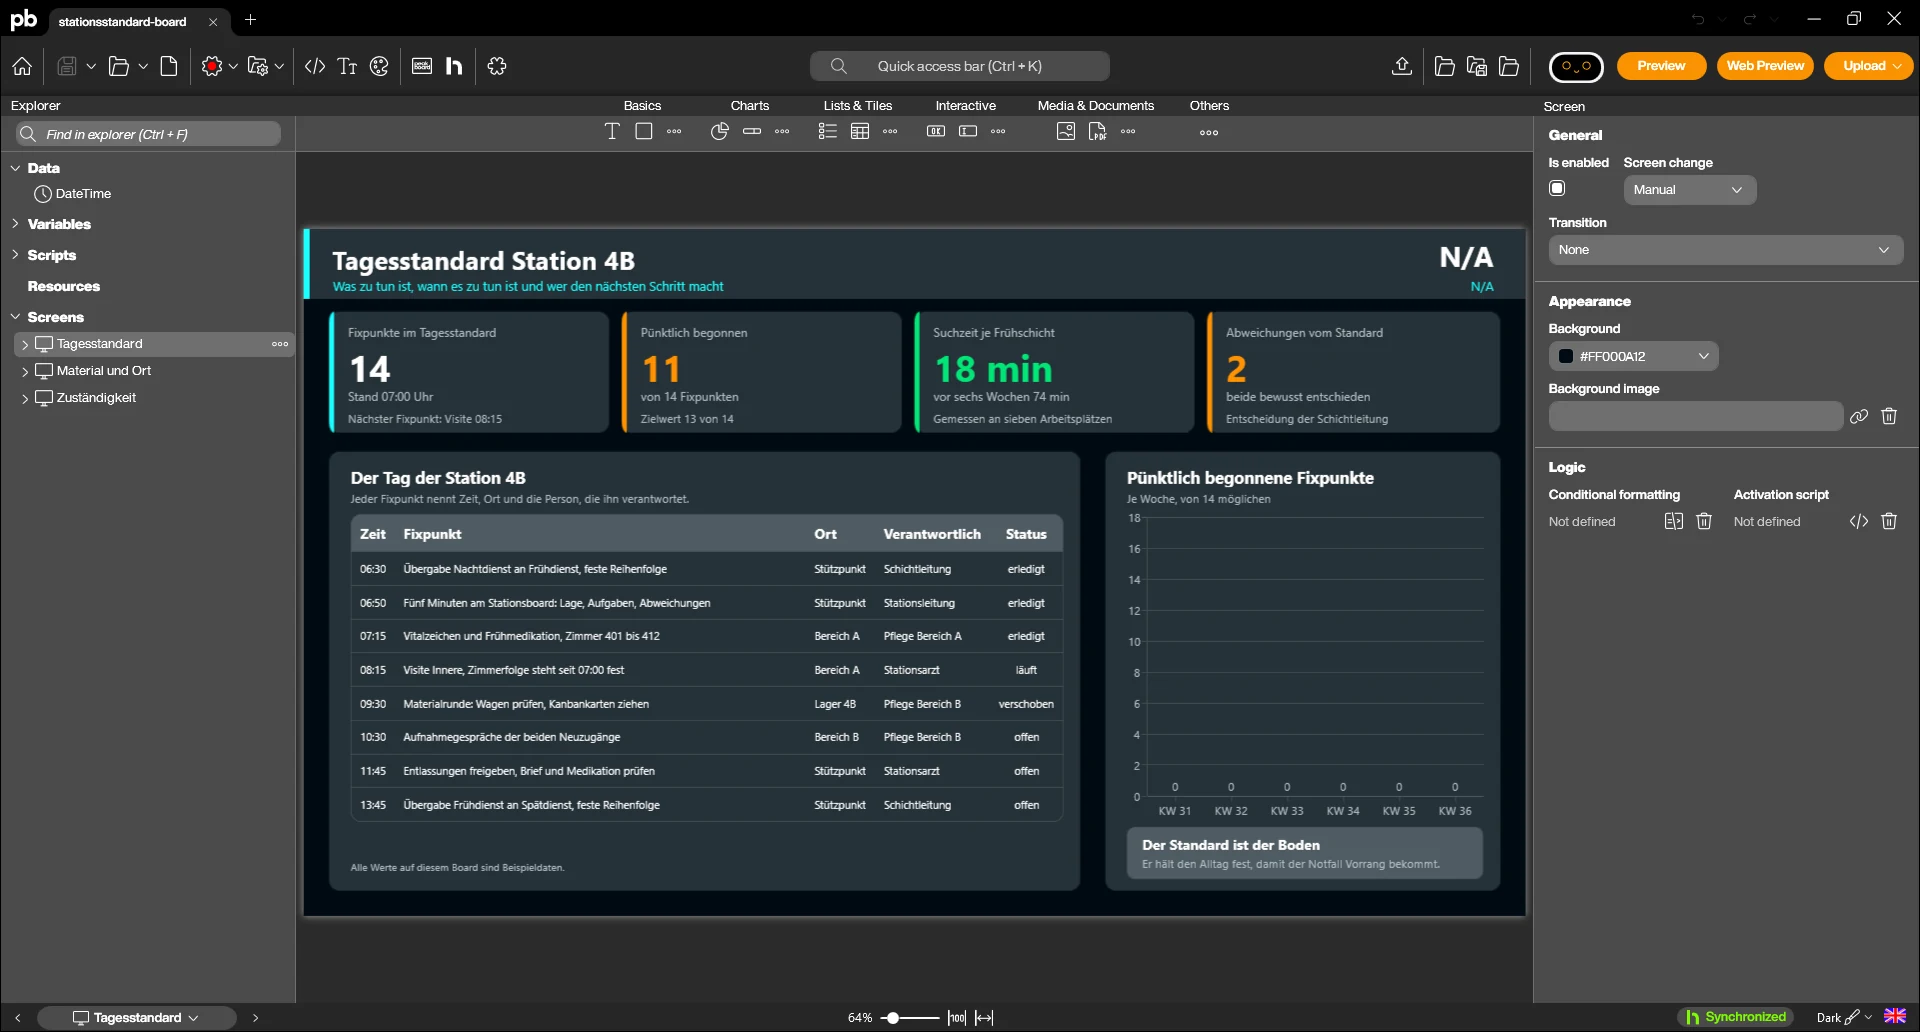The width and height of the screenshot is (1920, 1032).
Task: Click the robot face assistant button
Action: (x=1576, y=66)
